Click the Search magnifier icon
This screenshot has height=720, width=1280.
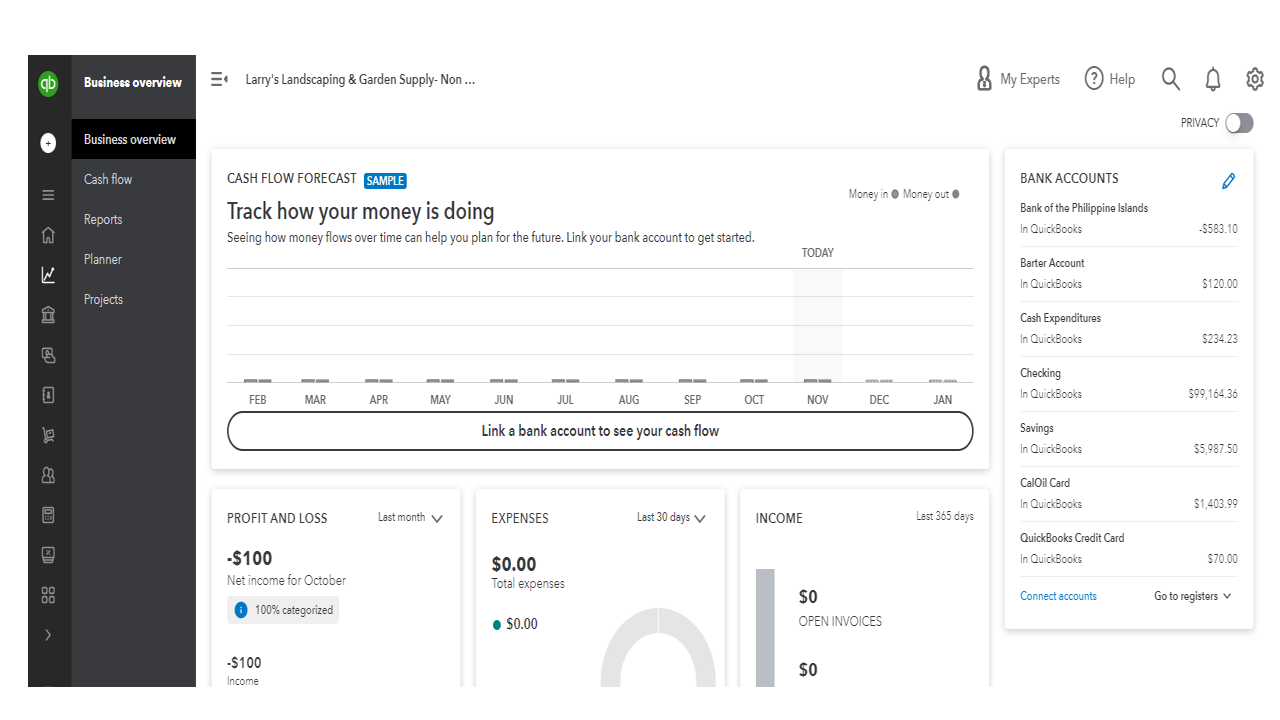(1171, 80)
